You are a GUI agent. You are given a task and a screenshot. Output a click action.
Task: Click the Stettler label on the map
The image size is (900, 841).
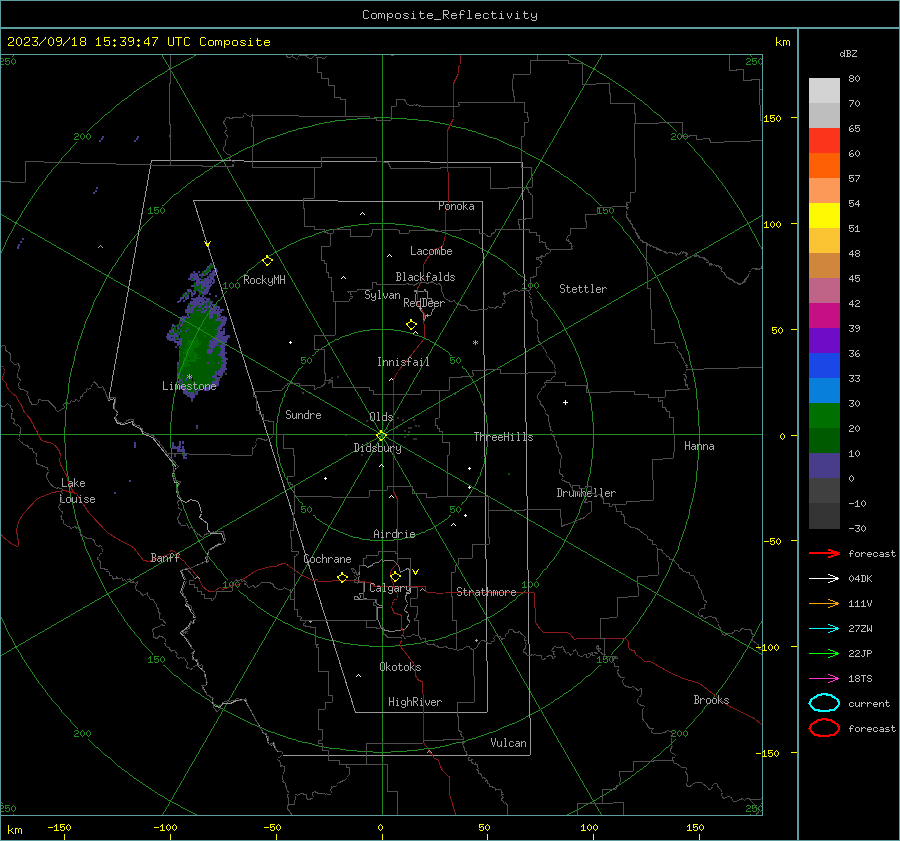pyautogui.click(x=583, y=289)
